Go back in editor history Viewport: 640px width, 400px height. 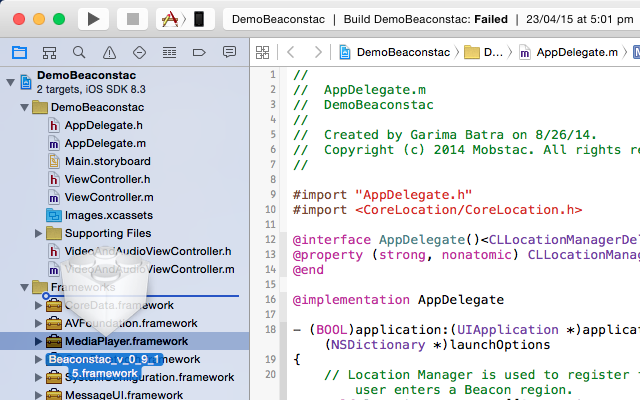coord(291,52)
